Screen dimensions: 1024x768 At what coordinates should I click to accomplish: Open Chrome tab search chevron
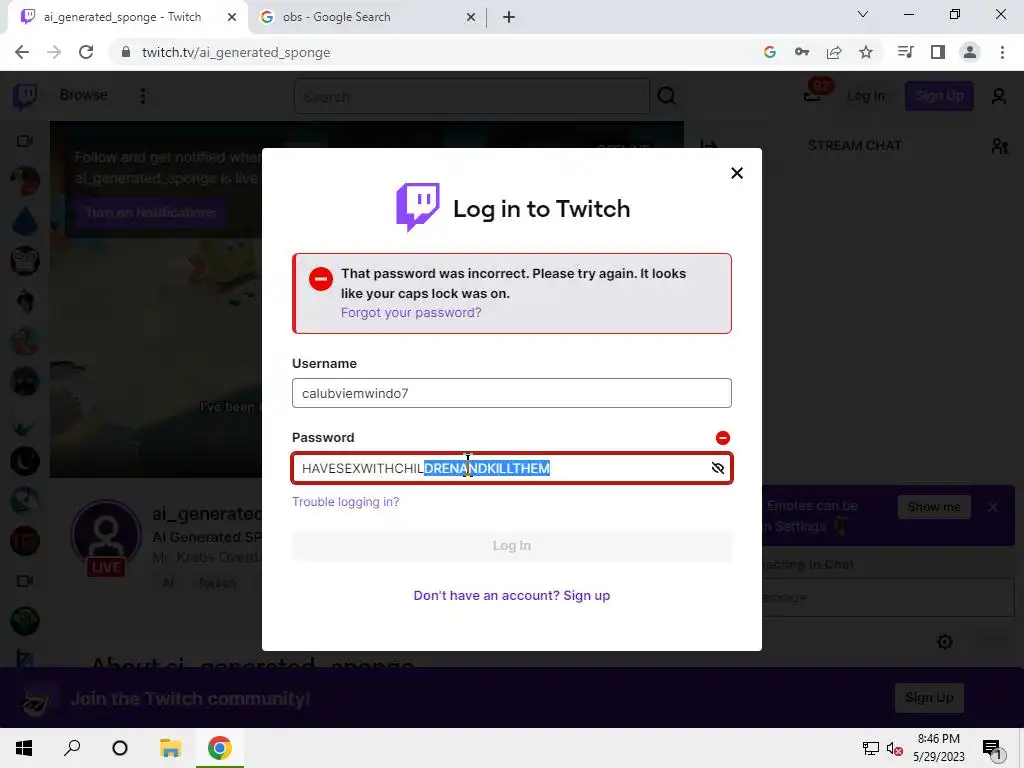pyautogui.click(x=863, y=14)
